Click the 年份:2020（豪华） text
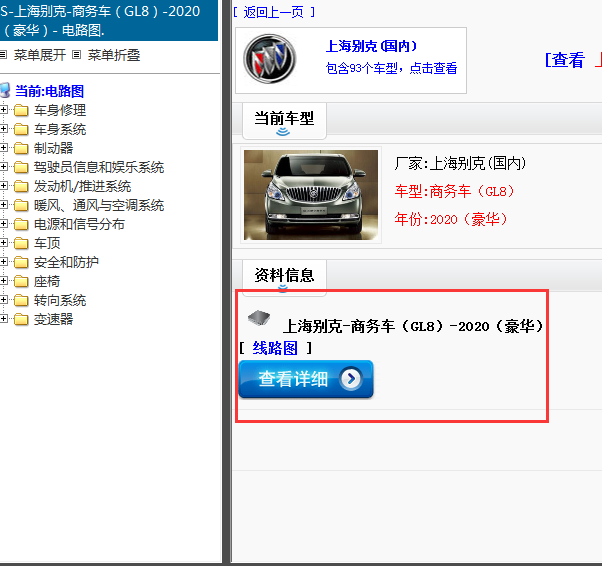This screenshot has height=566, width=602. coord(452,219)
